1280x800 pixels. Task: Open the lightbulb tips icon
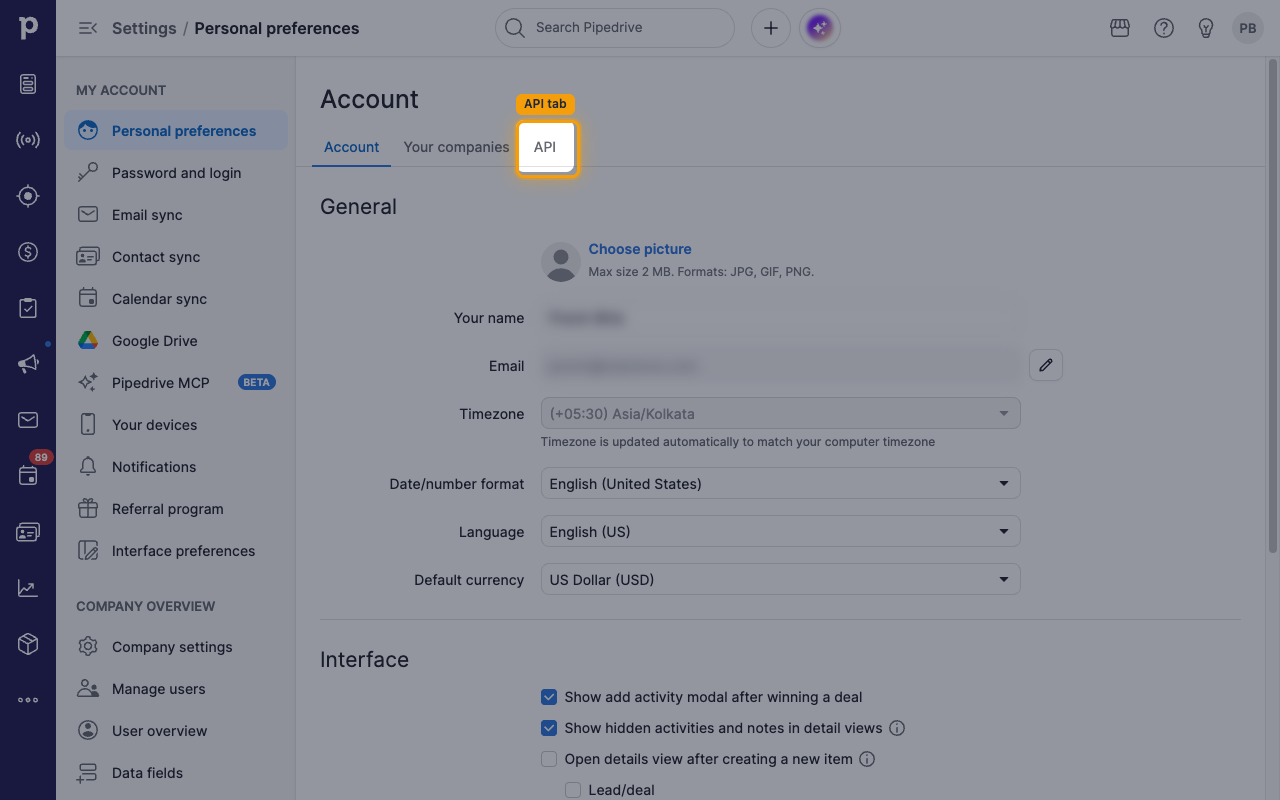coord(1206,28)
